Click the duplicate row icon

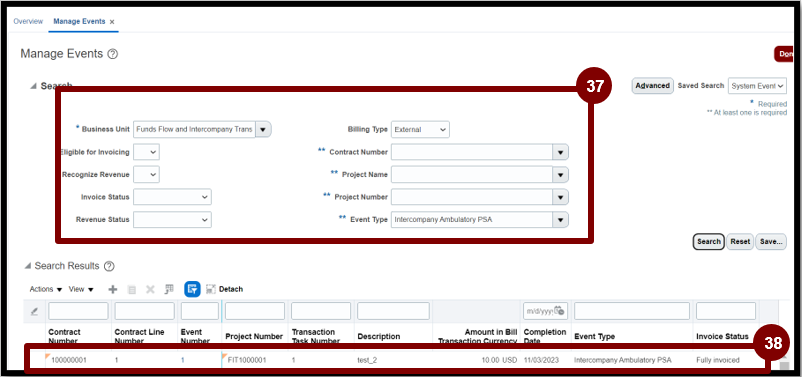pyautogui.click(x=132, y=290)
